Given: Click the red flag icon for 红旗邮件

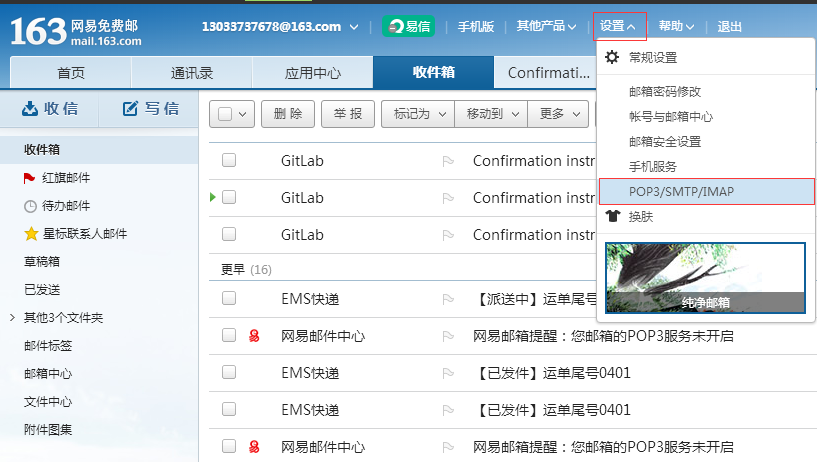Looking at the screenshot, I should click(x=29, y=178).
